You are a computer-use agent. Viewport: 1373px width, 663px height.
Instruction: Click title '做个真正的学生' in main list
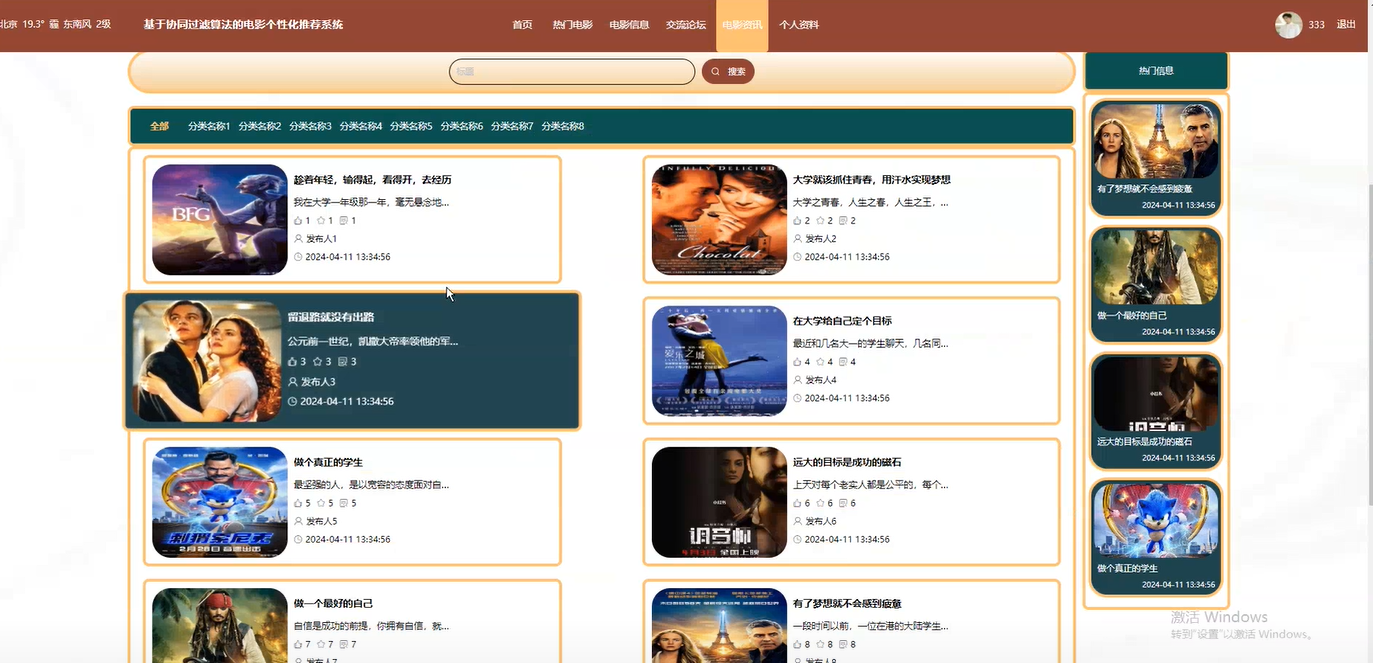328,462
